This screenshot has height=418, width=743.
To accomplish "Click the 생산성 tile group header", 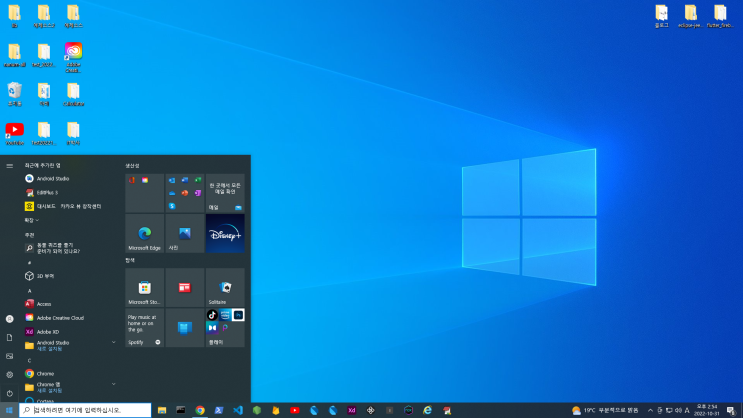I will [132, 166].
